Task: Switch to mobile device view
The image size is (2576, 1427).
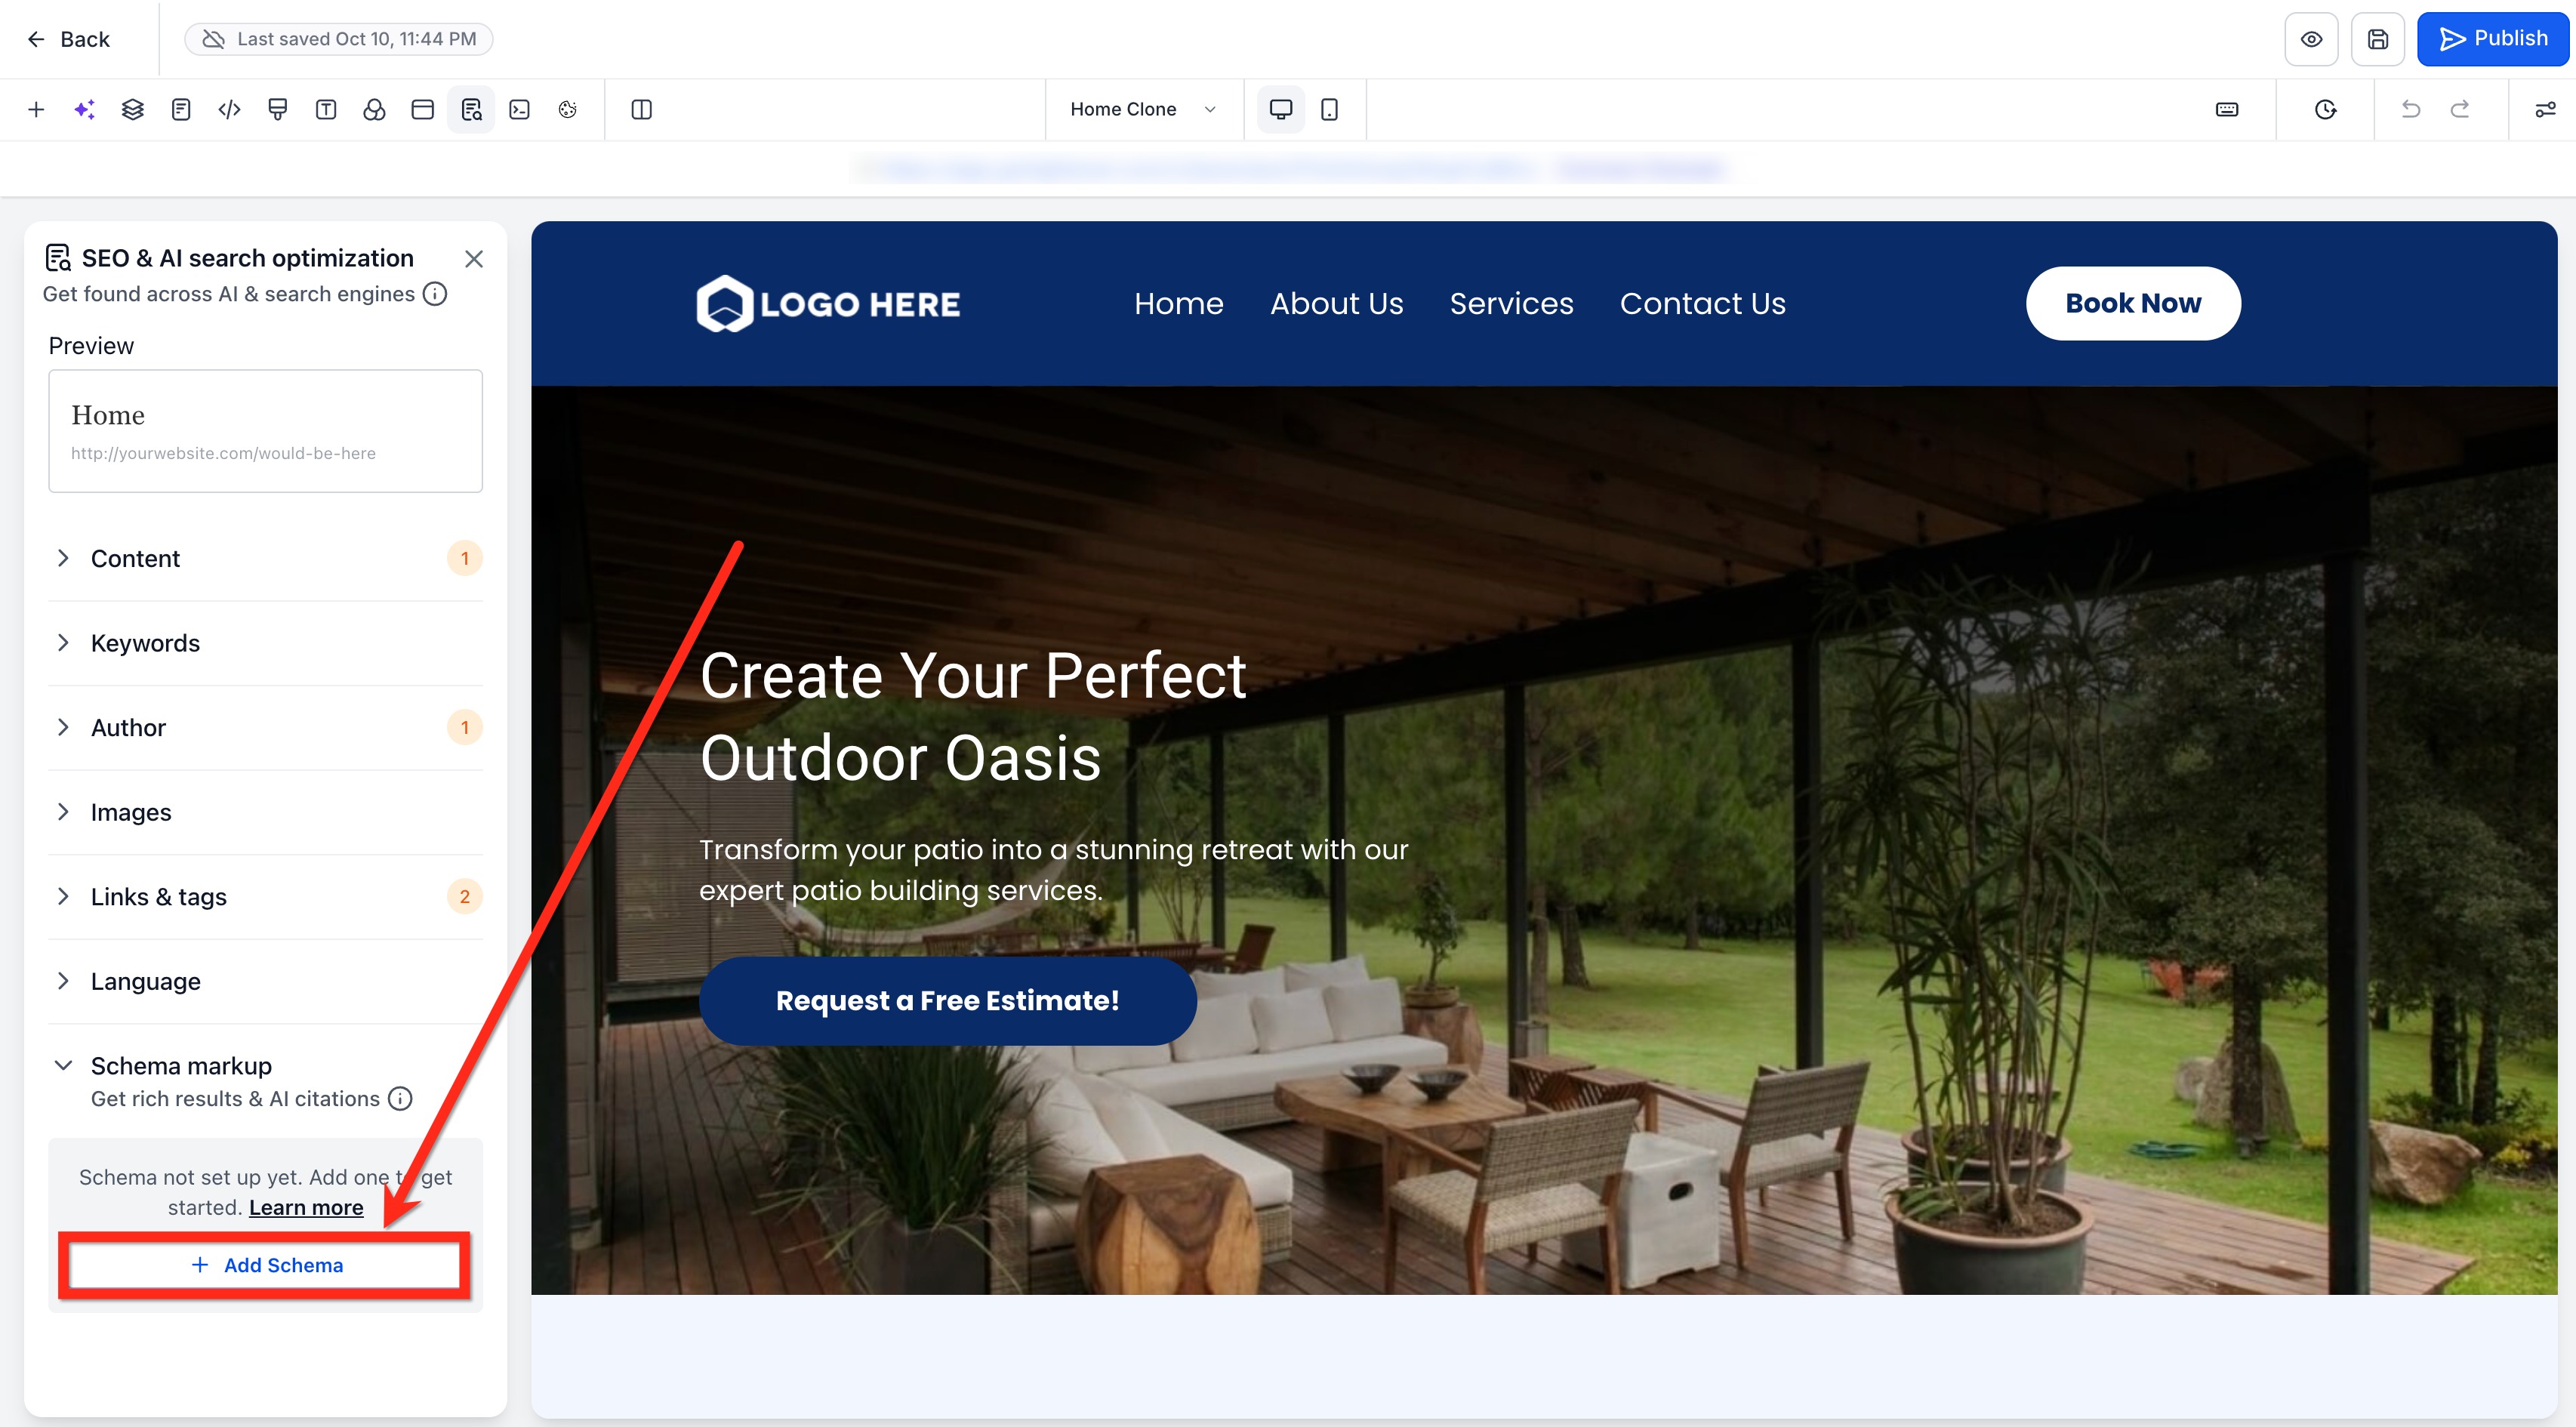Action: [x=1329, y=109]
